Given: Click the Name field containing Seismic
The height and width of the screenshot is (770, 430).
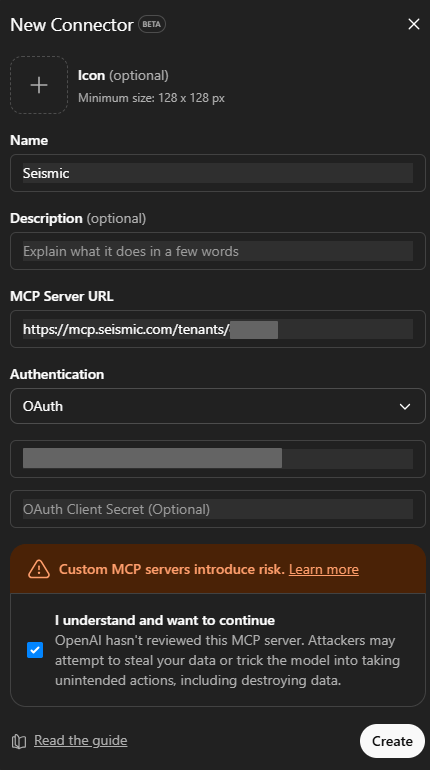Looking at the screenshot, I should click(217, 173).
